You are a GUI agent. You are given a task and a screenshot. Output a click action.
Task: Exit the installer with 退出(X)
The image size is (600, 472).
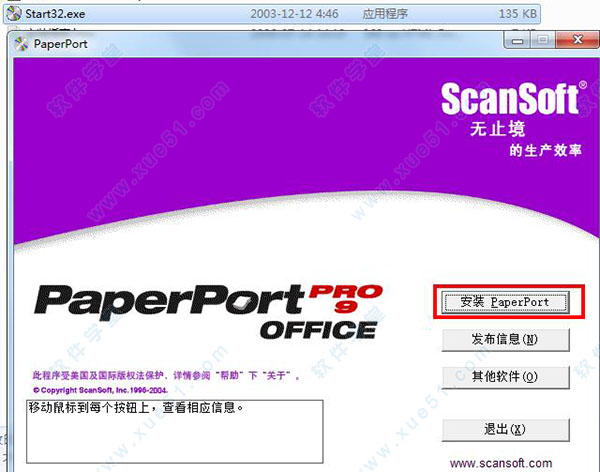coord(505,429)
